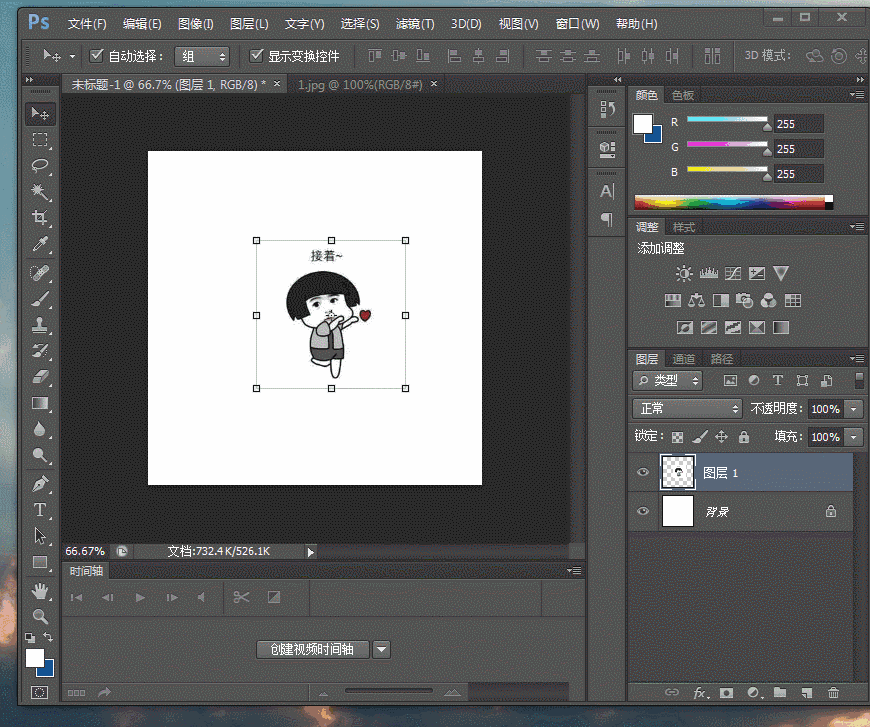This screenshot has width=870, height=727.
Task: Open the Curves adjustment icon in 调整 panel
Action: coord(732,273)
